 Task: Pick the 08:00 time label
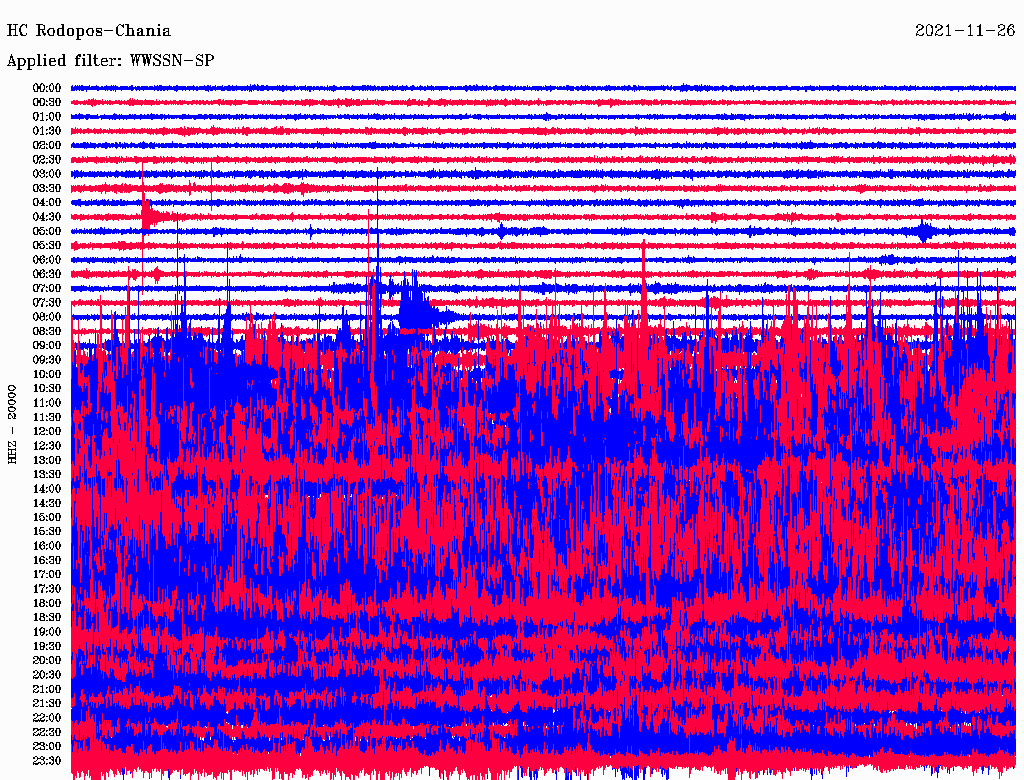coord(47,317)
